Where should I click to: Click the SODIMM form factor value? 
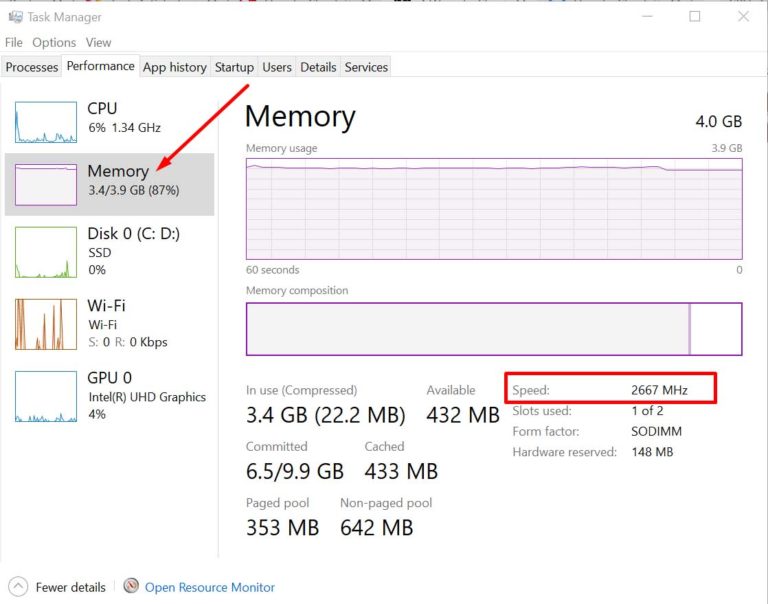point(656,431)
